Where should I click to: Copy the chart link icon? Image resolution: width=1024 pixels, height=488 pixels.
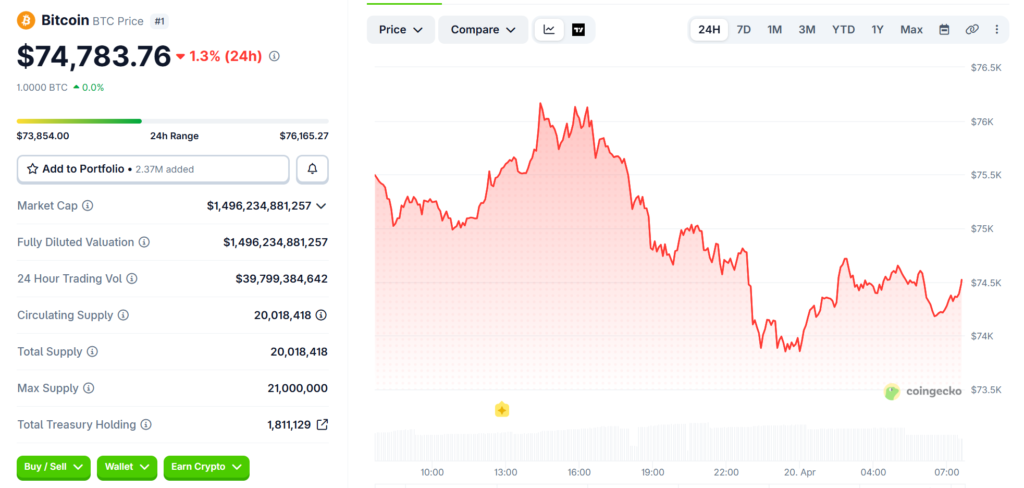click(x=971, y=30)
